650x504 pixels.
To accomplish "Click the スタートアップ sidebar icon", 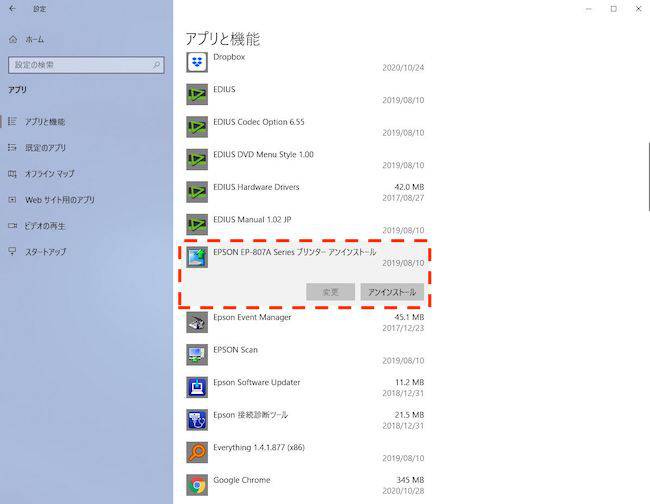I will (12, 251).
